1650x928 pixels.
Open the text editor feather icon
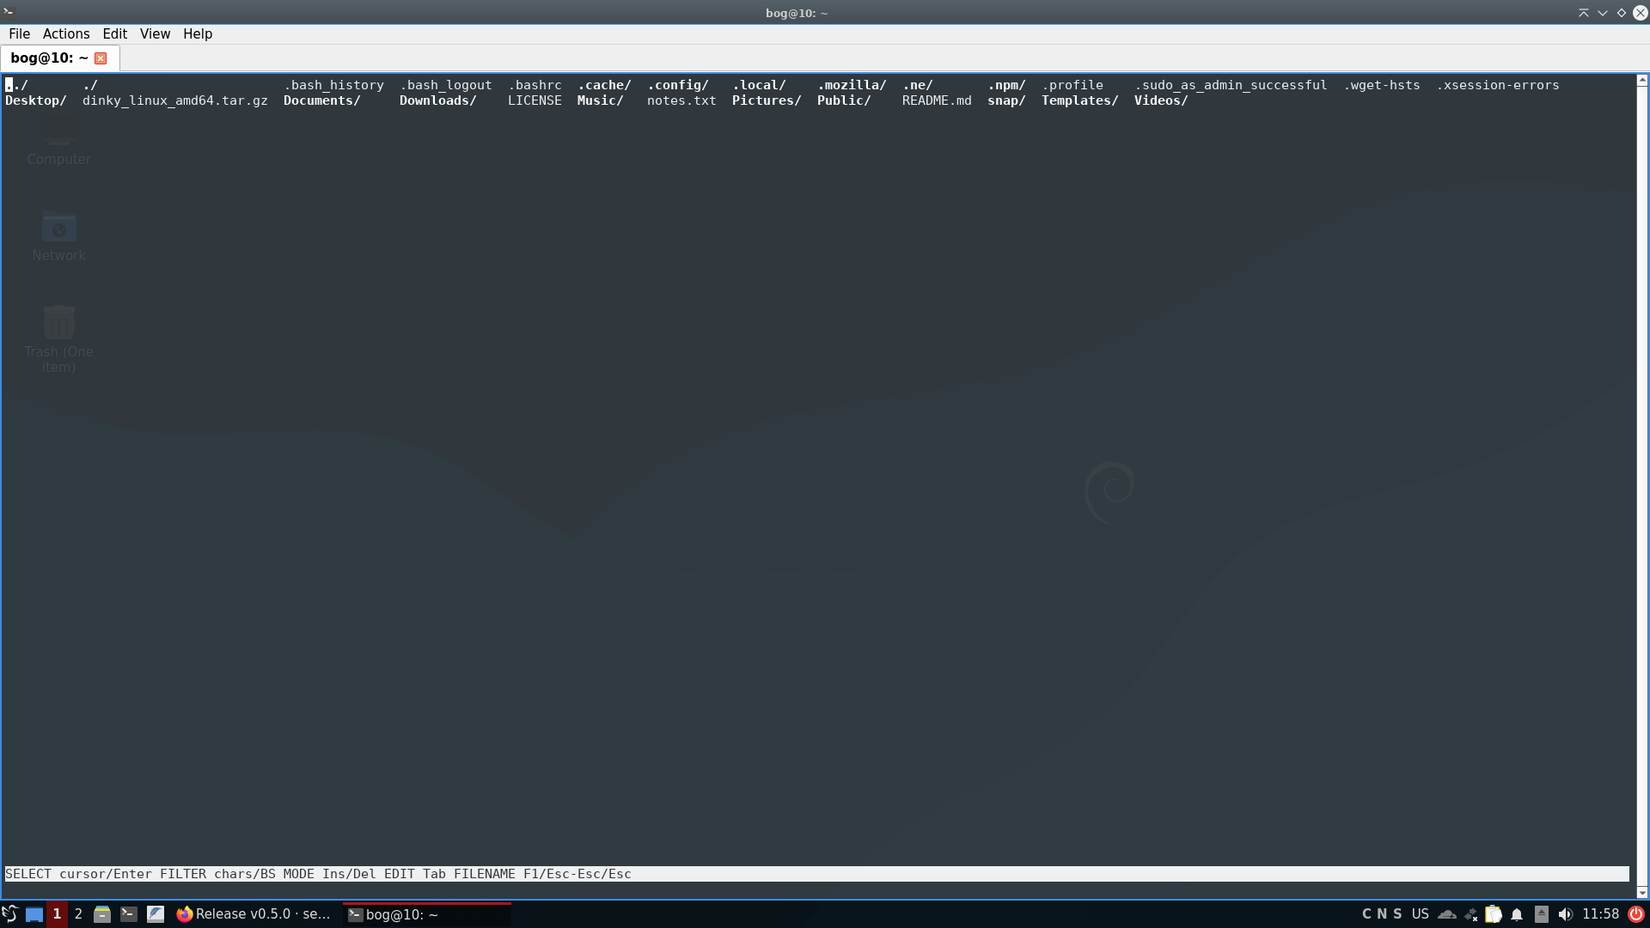coord(155,914)
